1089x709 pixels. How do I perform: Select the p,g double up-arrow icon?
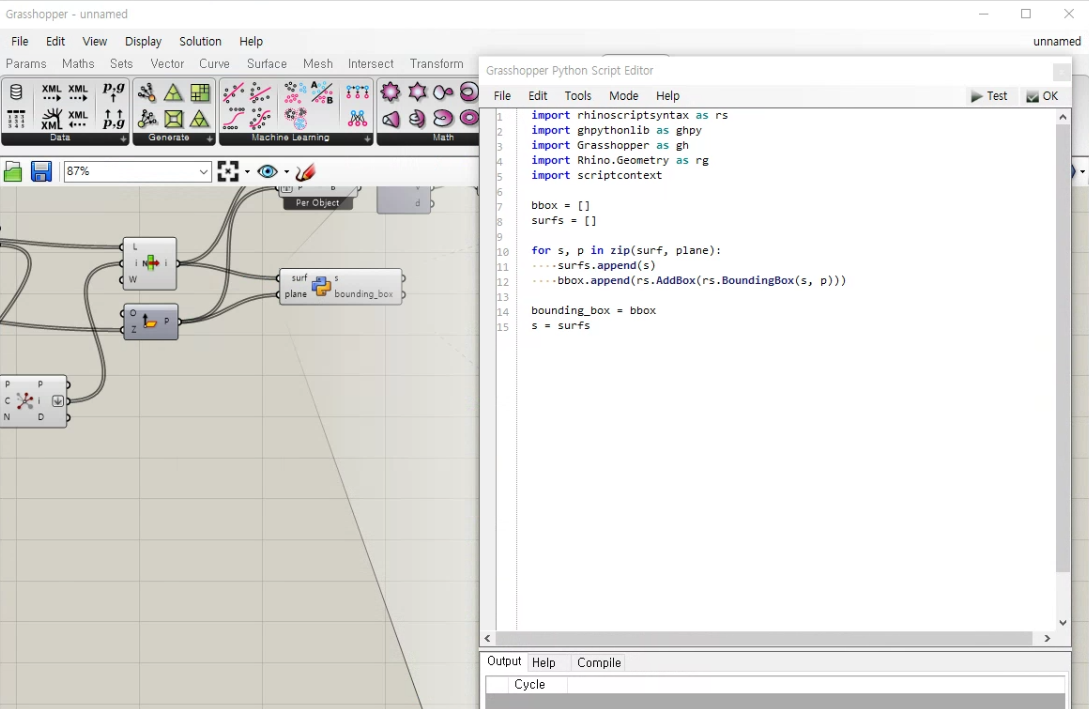pos(113,119)
